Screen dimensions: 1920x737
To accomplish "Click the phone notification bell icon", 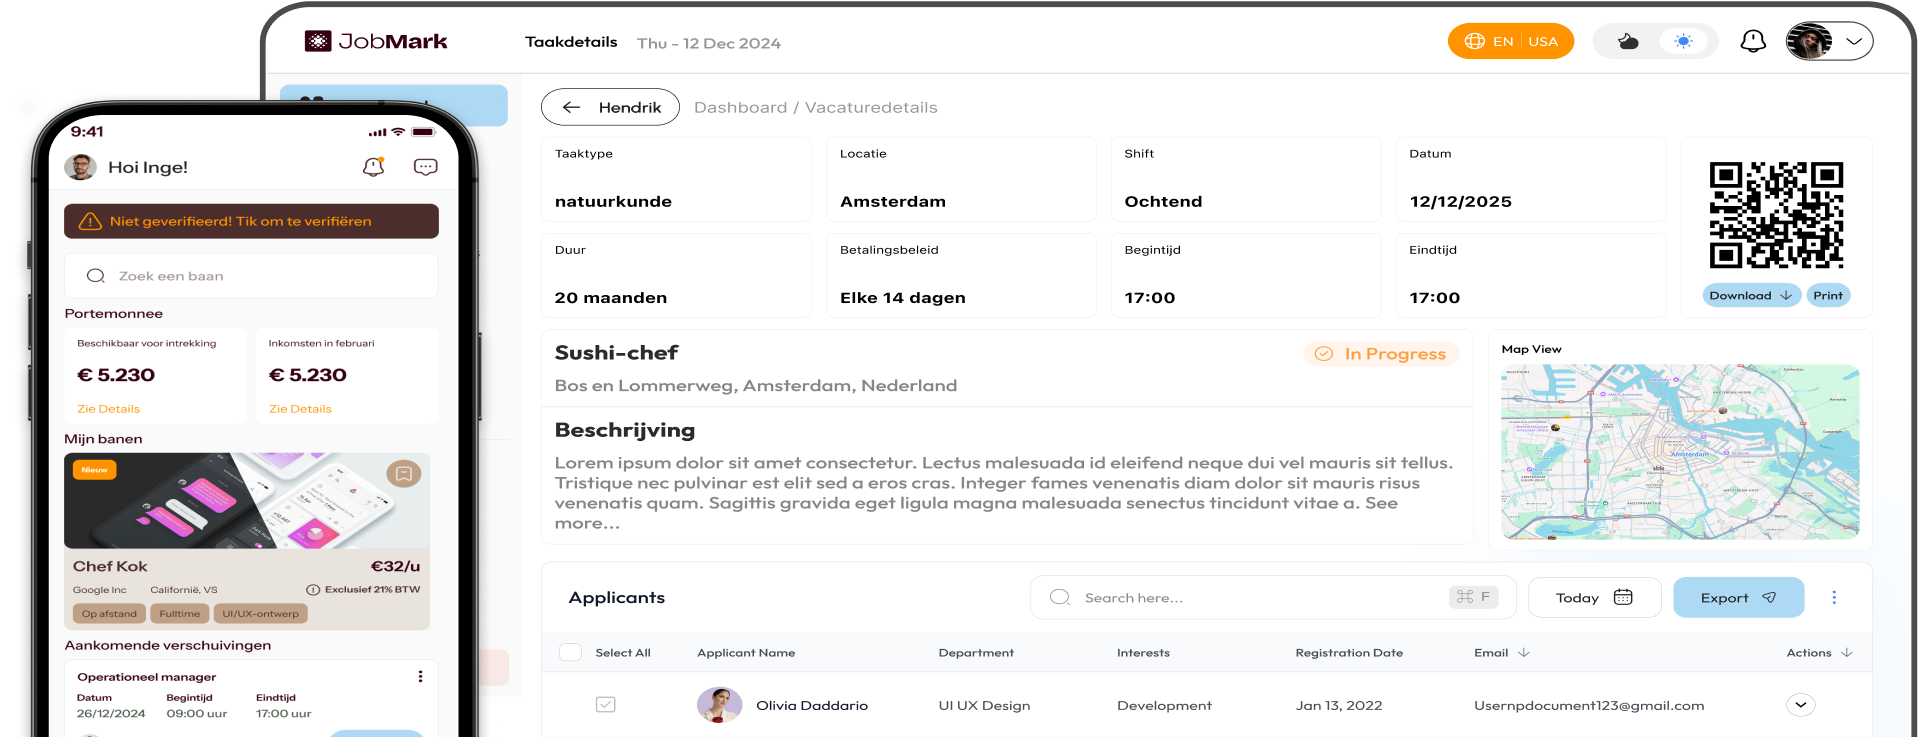I will click(x=373, y=167).
